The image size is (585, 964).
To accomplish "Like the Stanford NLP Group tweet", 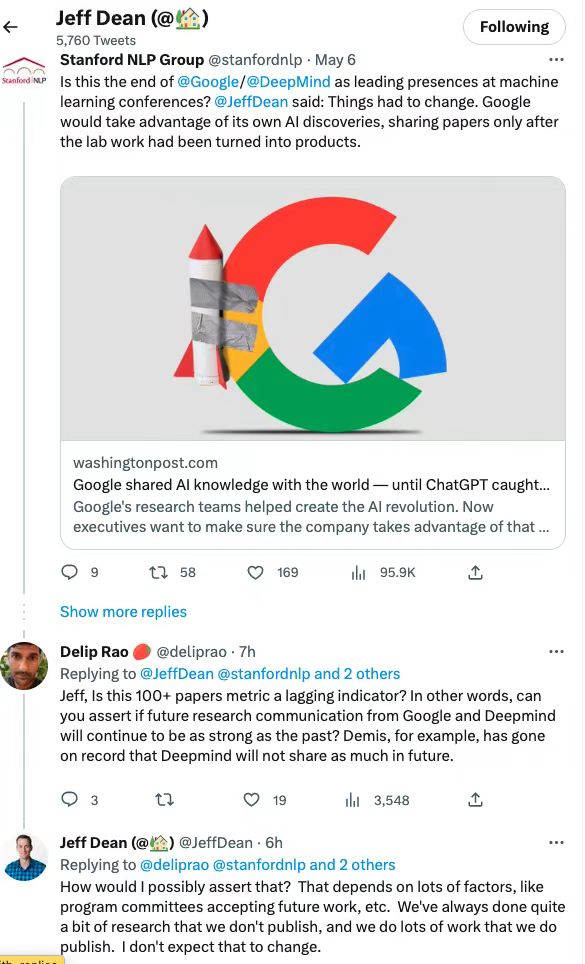I will coord(257,572).
